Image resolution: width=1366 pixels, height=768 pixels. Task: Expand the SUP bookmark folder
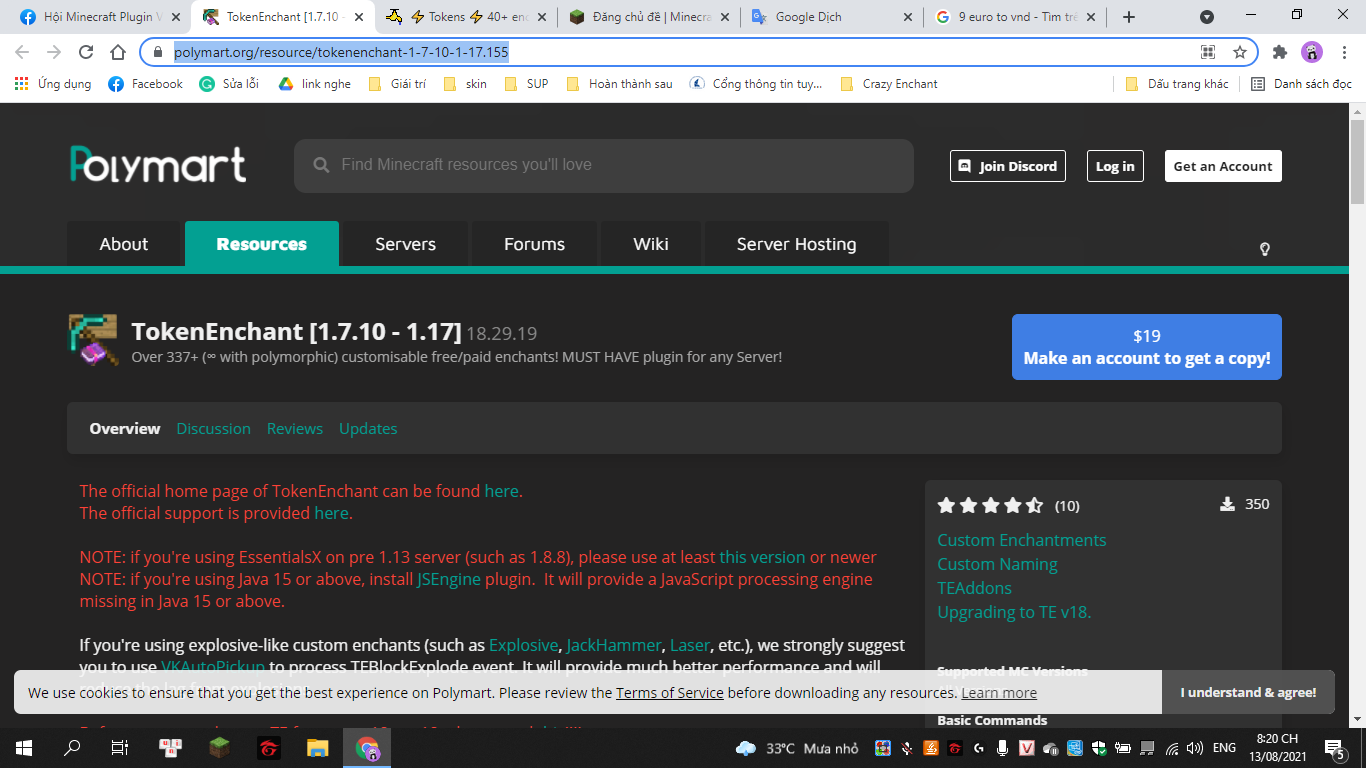tap(527, 84)
